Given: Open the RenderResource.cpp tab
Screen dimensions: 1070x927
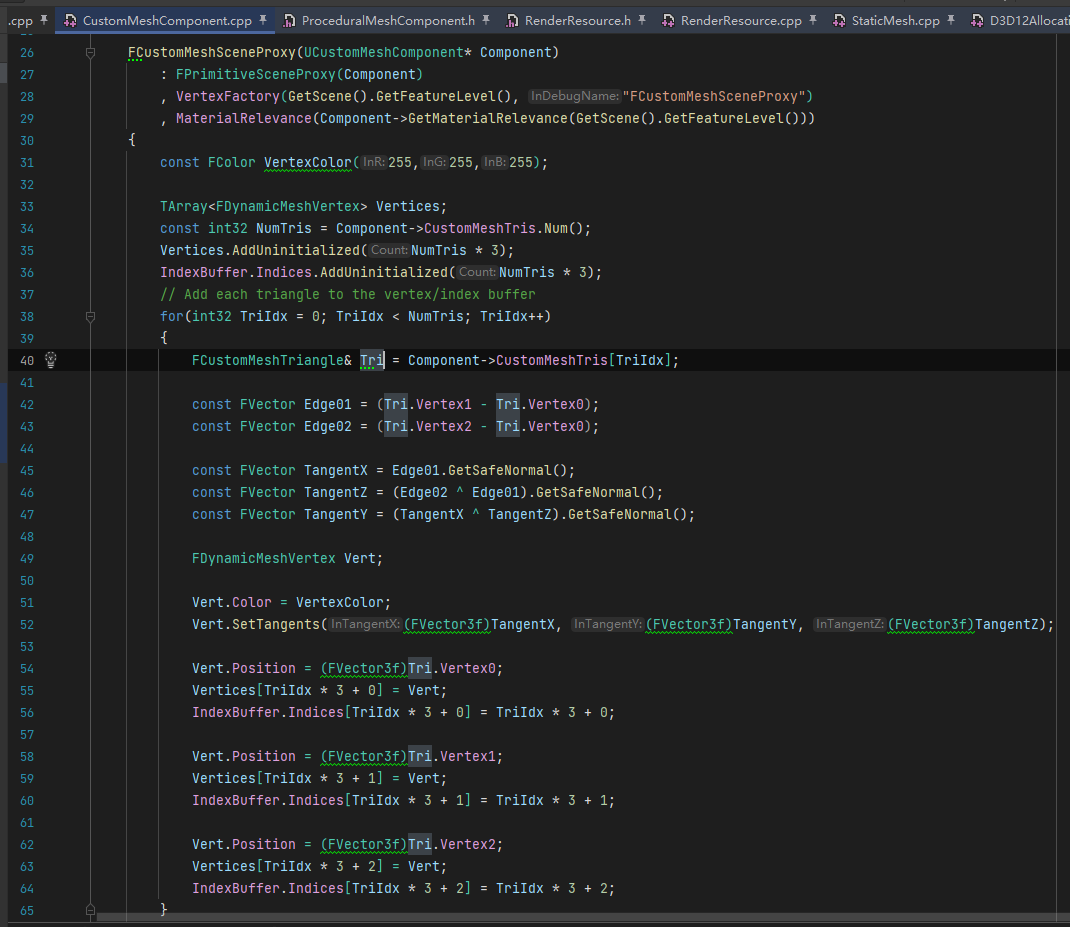Looking at the screenshot, I should [x=740, y=20].
